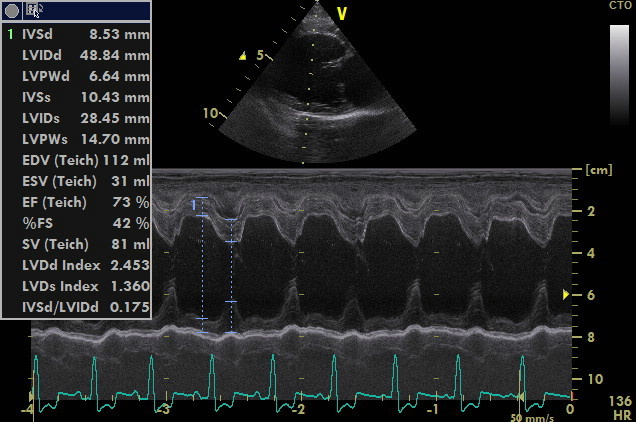Click the yellow arrow marker near 6 cm scale

567,295
